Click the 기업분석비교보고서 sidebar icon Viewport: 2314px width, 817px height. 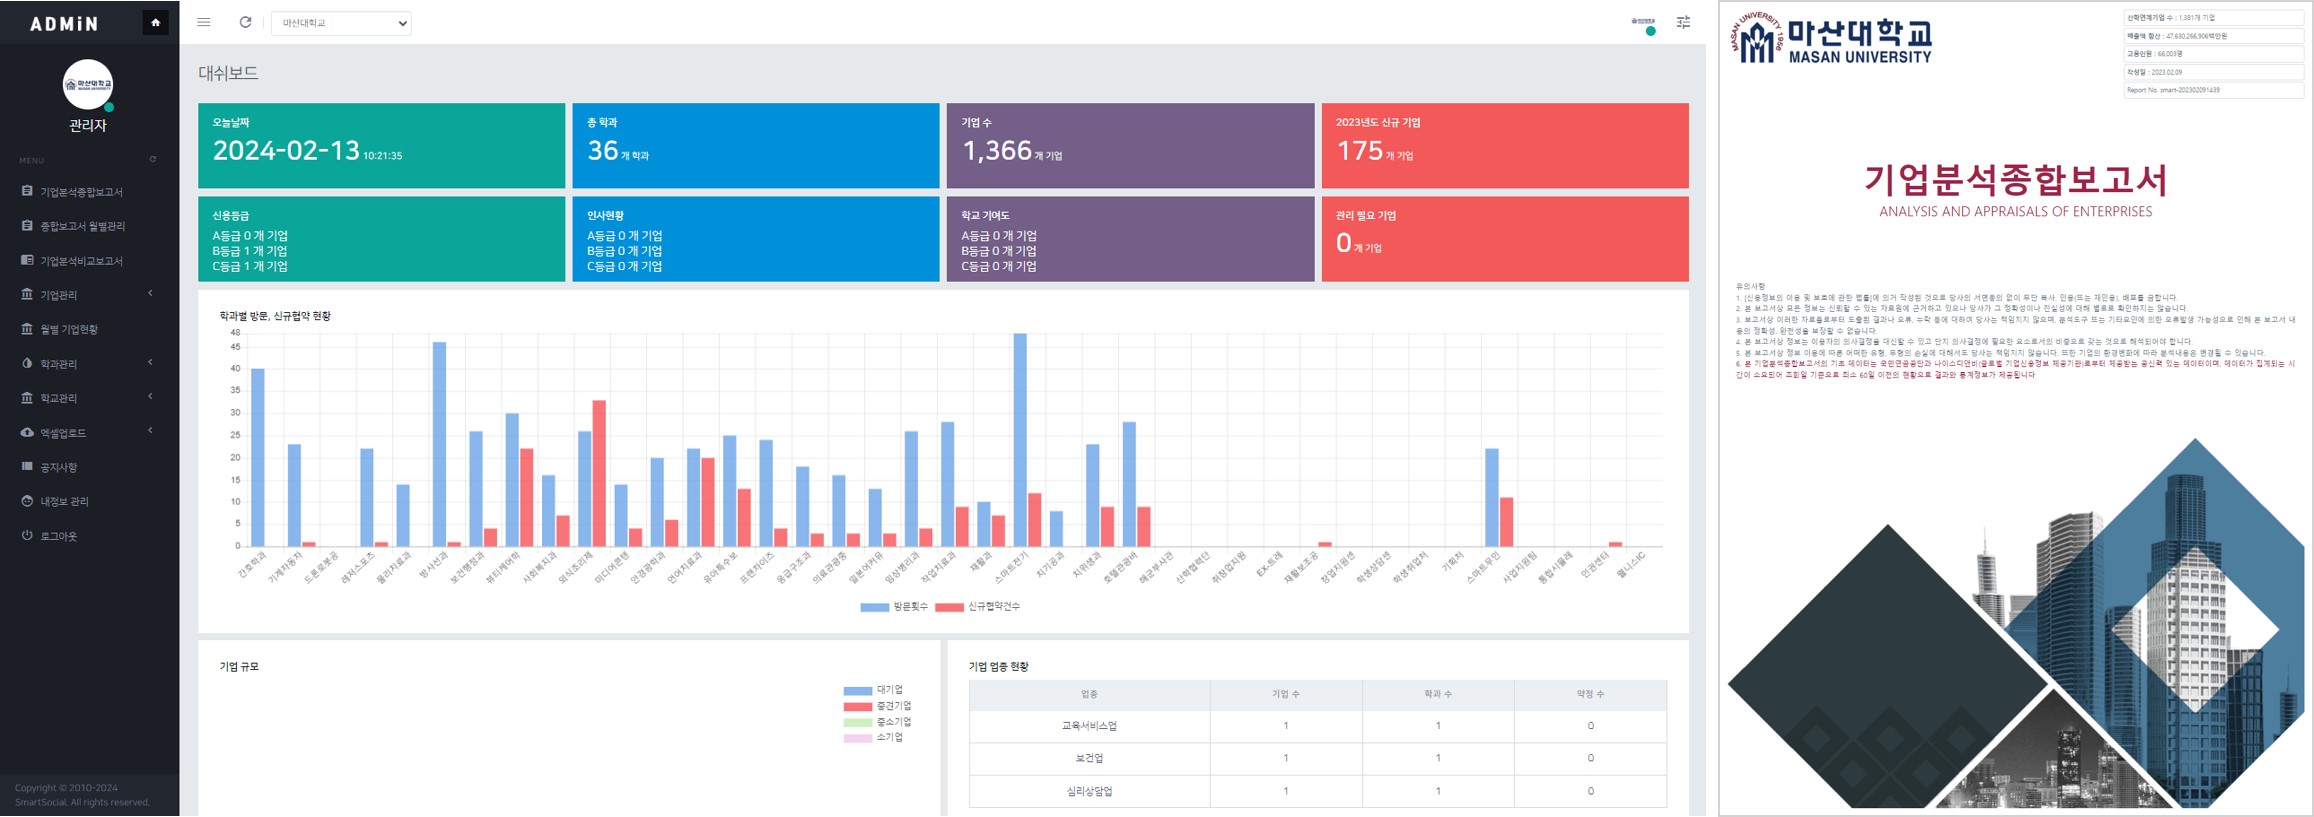tap(27, 260)
